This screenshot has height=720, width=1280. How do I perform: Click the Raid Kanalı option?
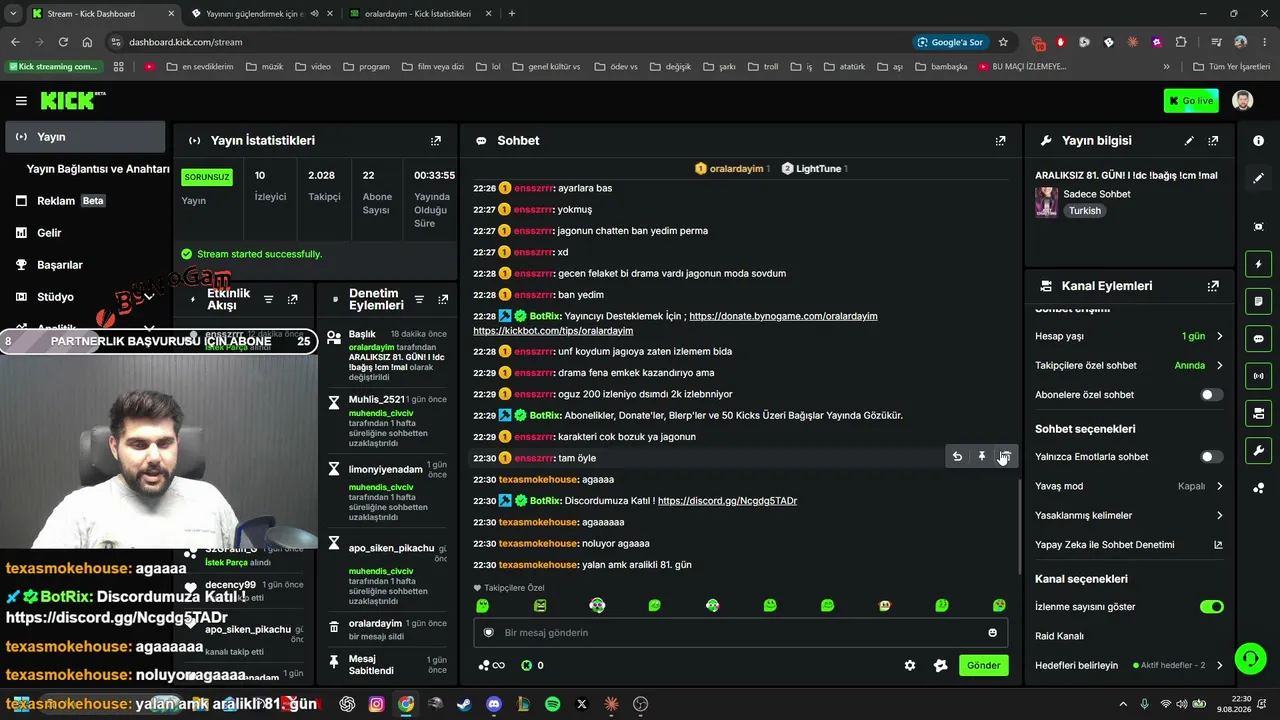pos(1059,636)
